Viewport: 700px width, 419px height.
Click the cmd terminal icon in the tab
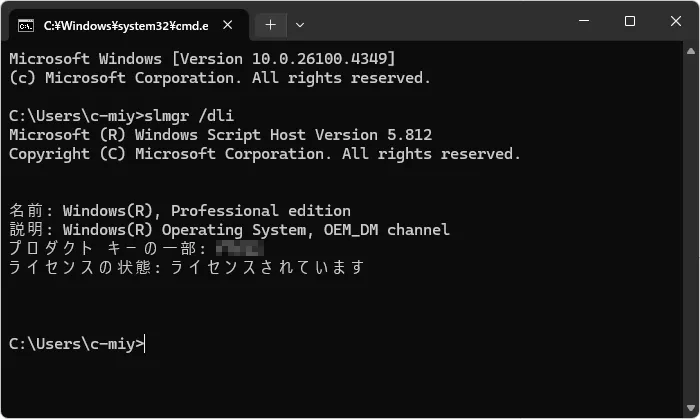(25, 26)
